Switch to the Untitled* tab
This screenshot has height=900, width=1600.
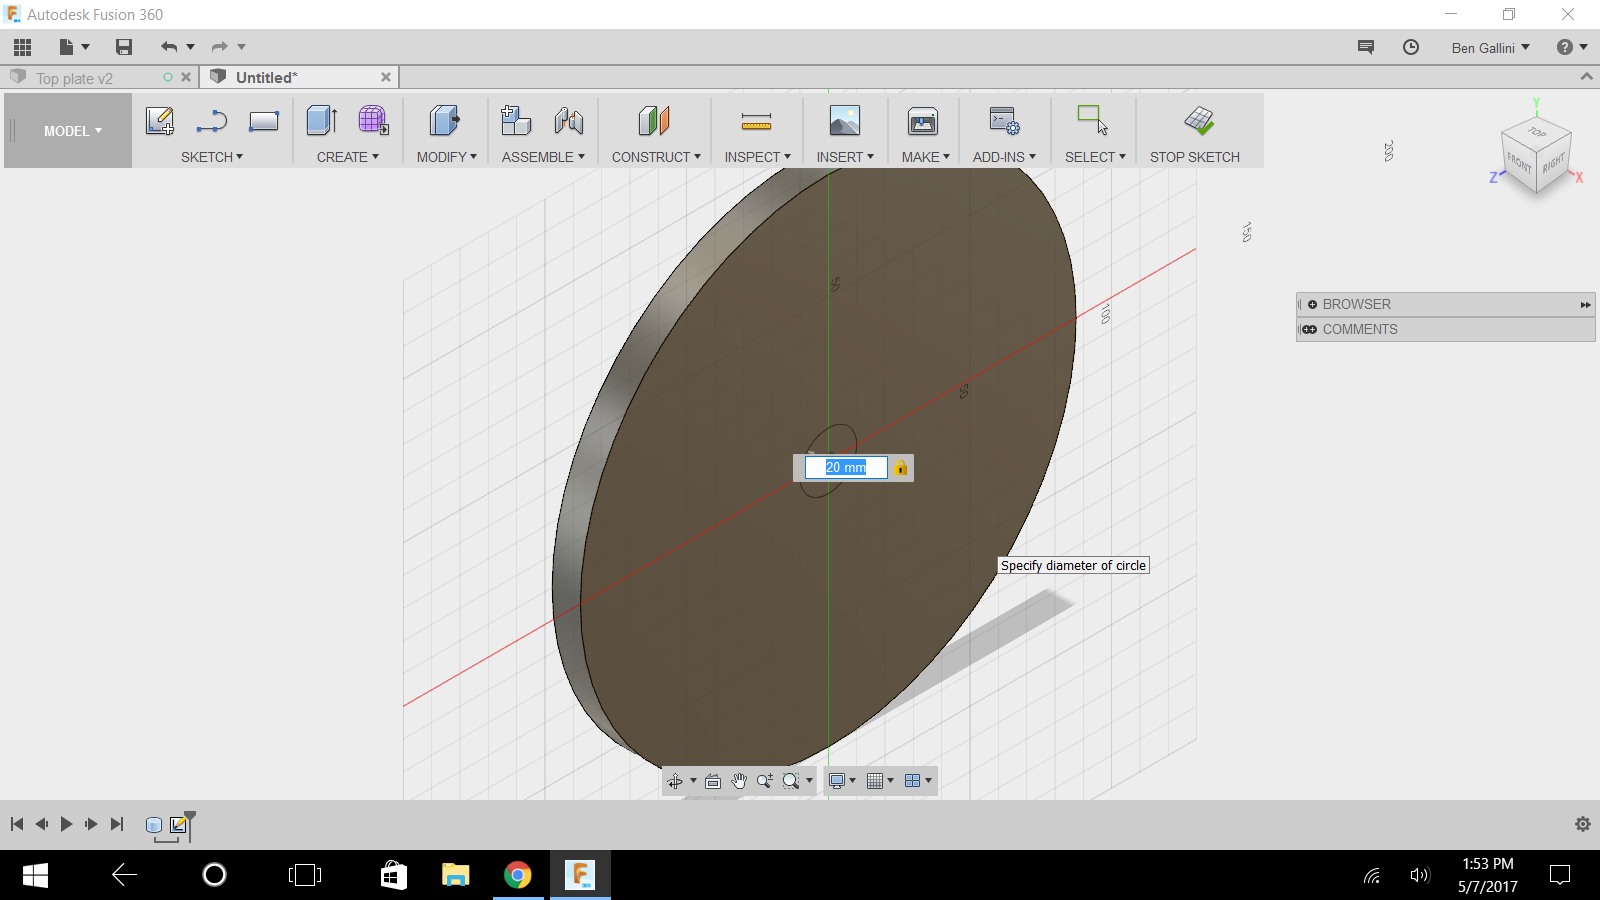[267, 77]
